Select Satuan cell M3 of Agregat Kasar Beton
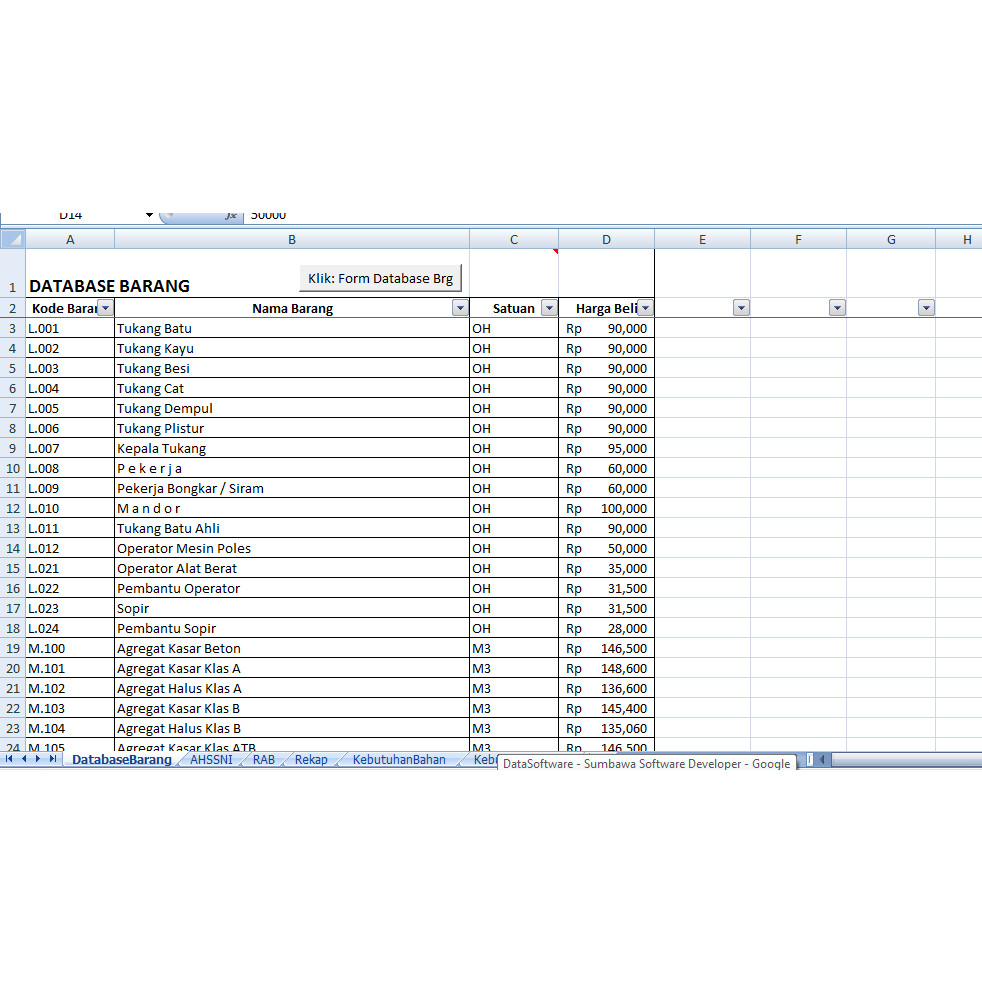The width and height of the screenshot is (982, 982). point(514,648)
